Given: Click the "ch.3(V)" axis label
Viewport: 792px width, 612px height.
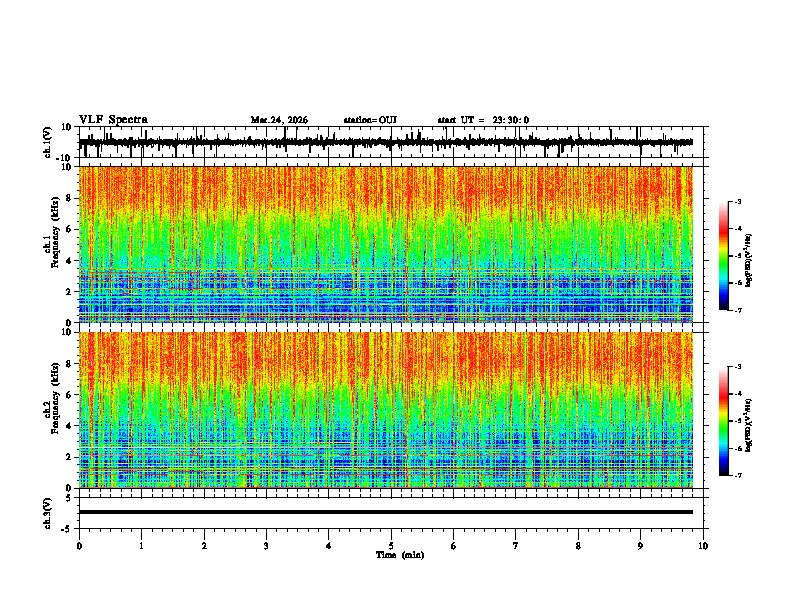Looking at the screenshot, I should [48, 513].
